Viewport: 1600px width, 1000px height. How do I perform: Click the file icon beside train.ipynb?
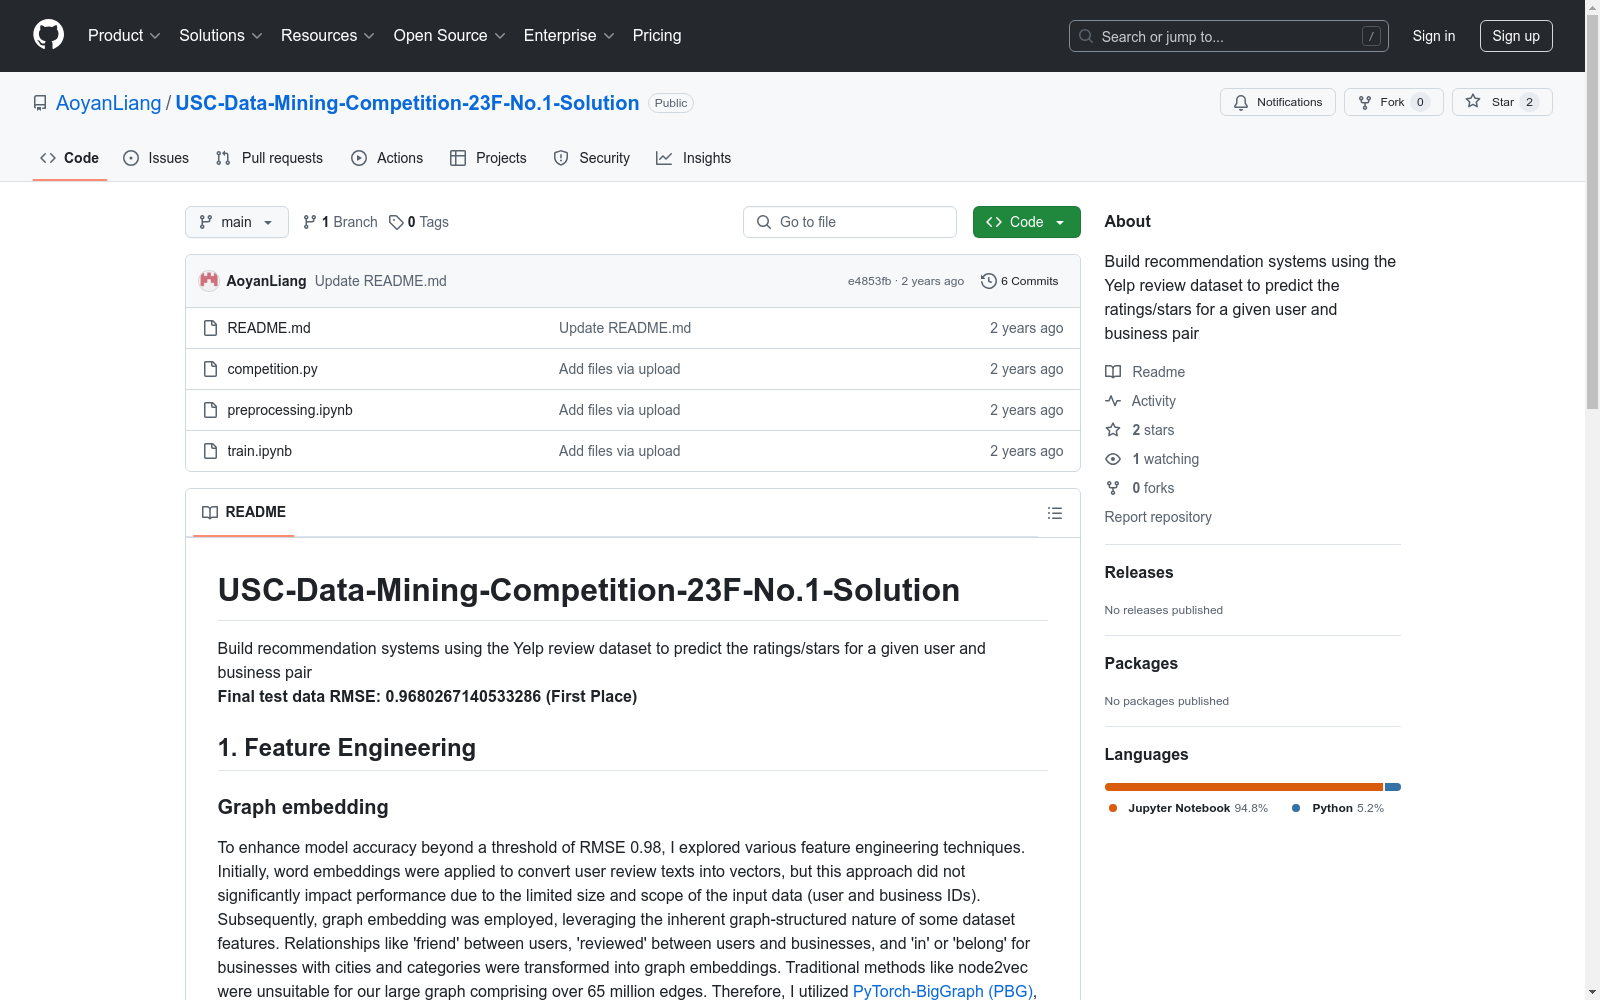210,451
